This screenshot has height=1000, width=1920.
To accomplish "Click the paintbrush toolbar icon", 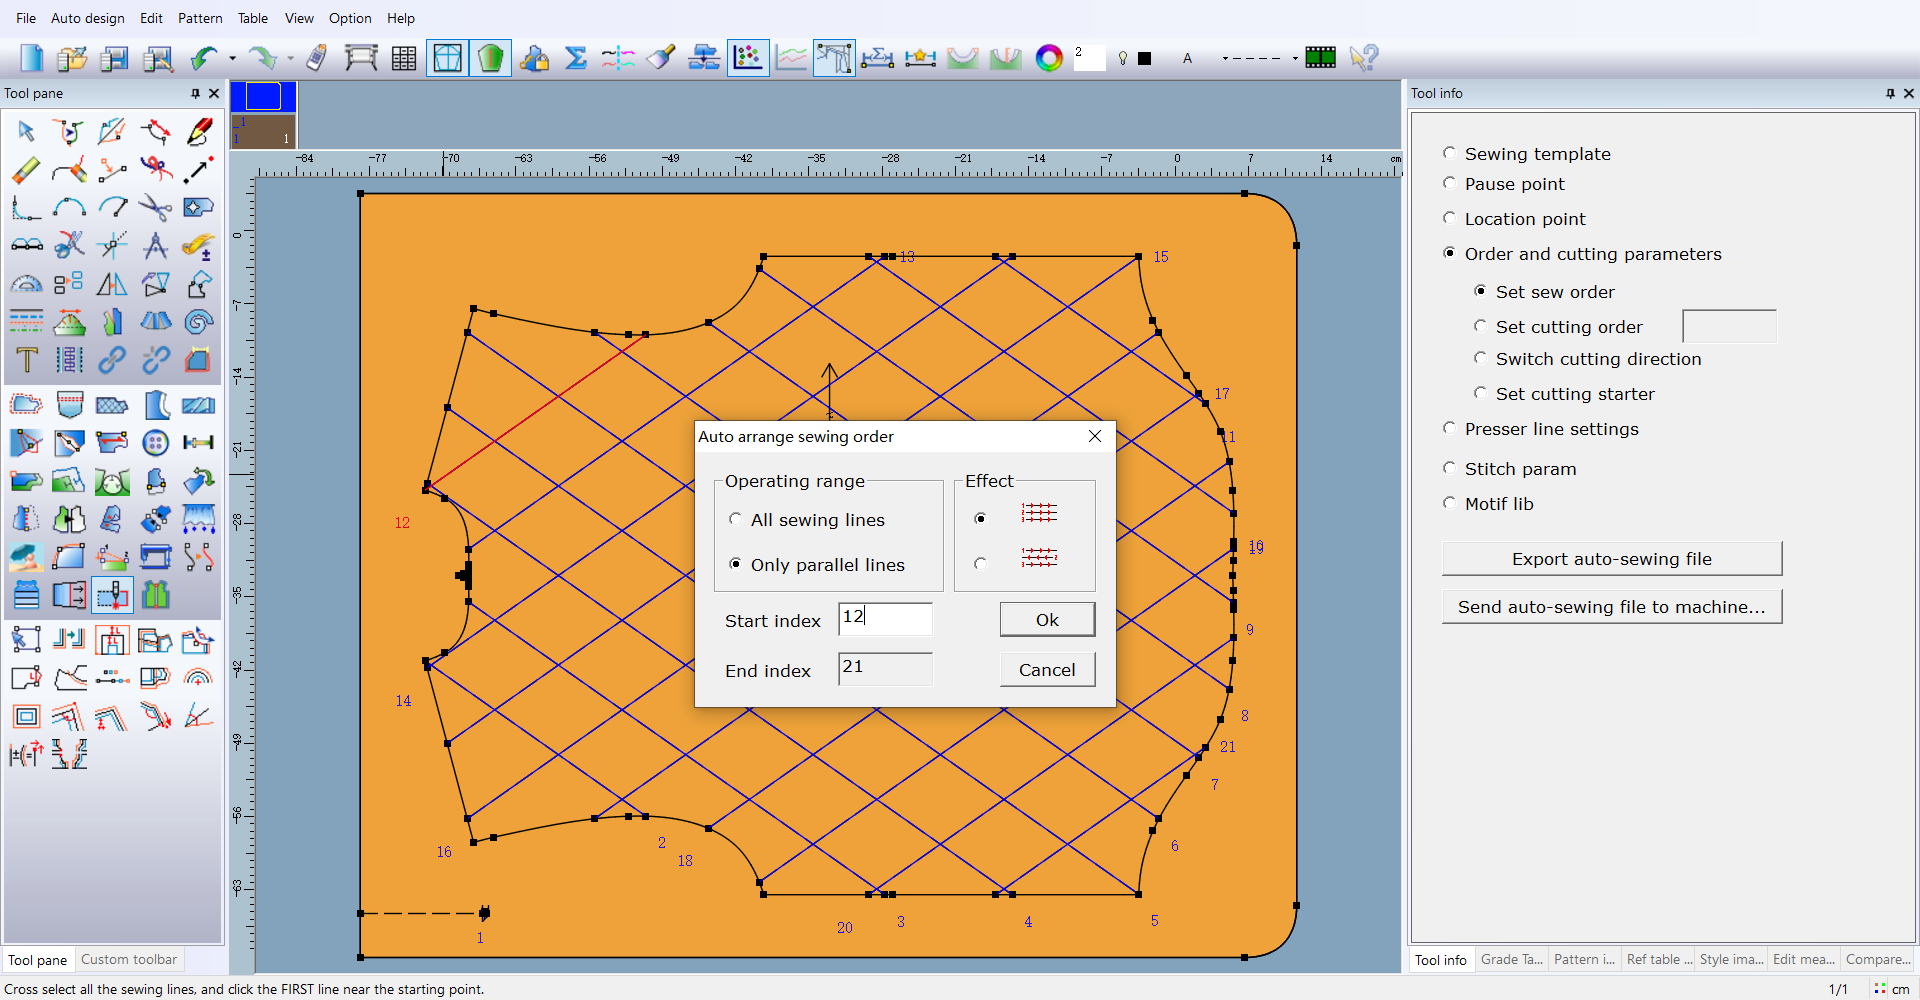I will tap(661, 58).
